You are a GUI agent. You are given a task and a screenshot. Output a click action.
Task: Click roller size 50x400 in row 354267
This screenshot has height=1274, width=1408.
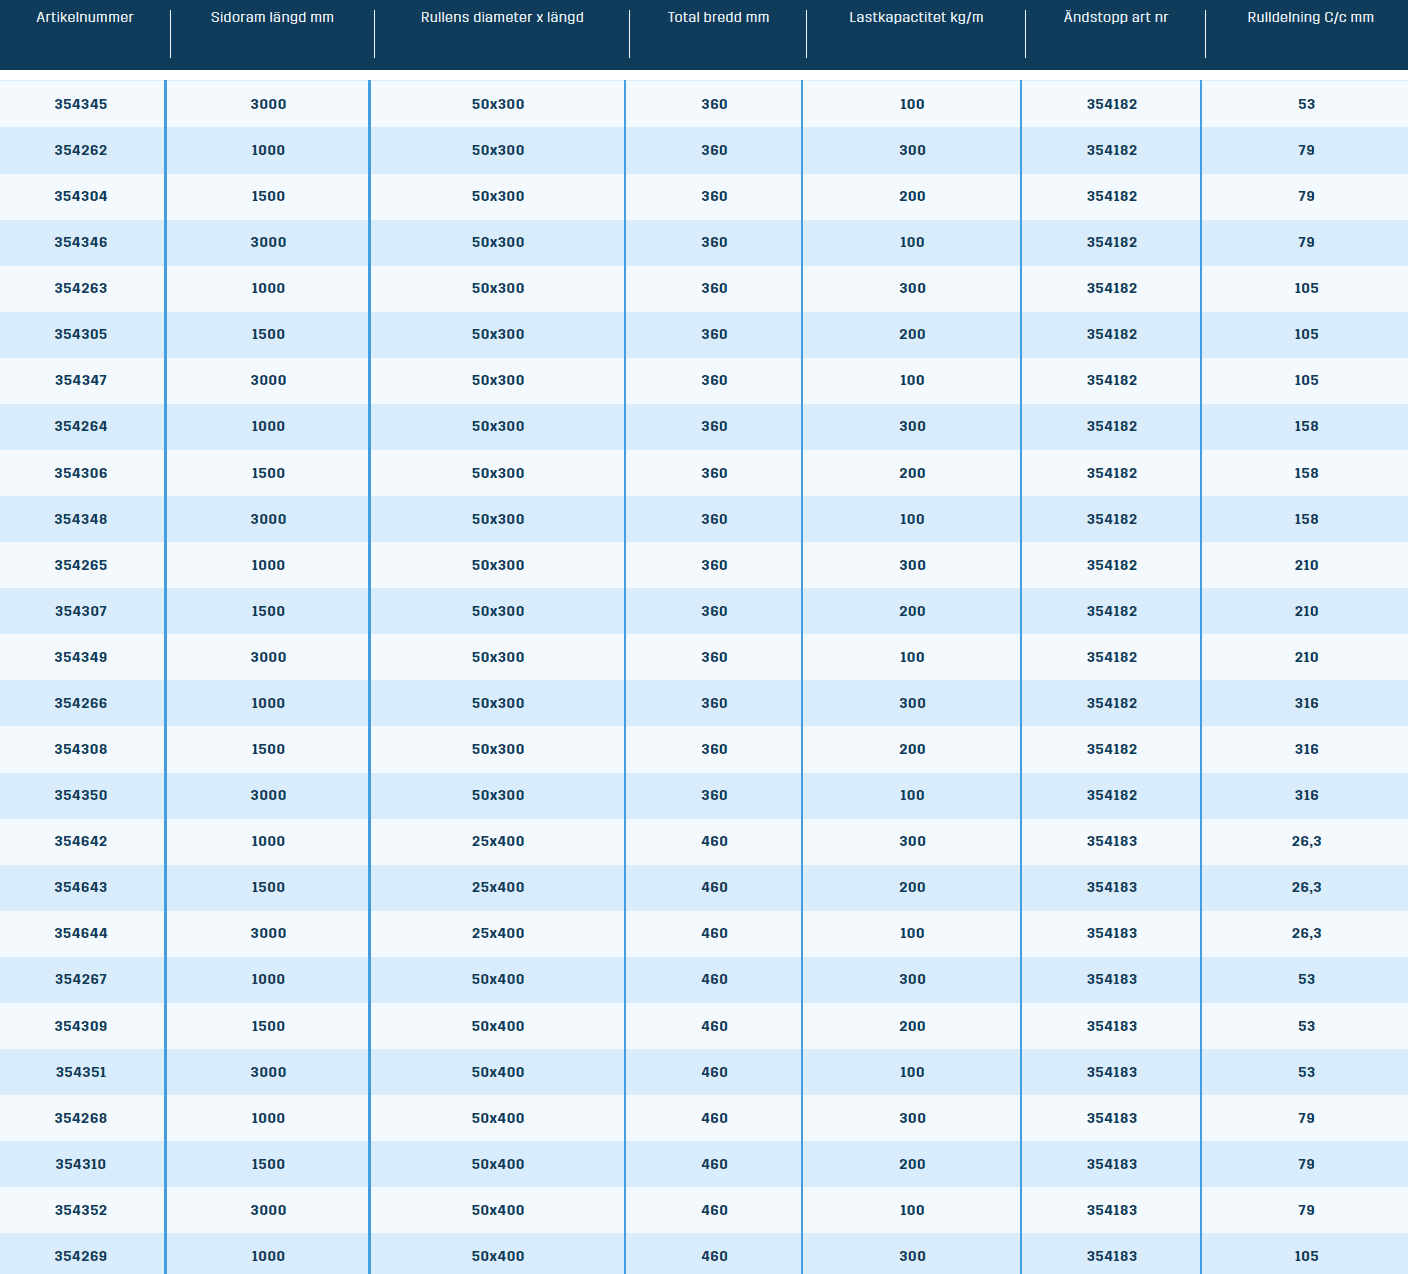498,979
